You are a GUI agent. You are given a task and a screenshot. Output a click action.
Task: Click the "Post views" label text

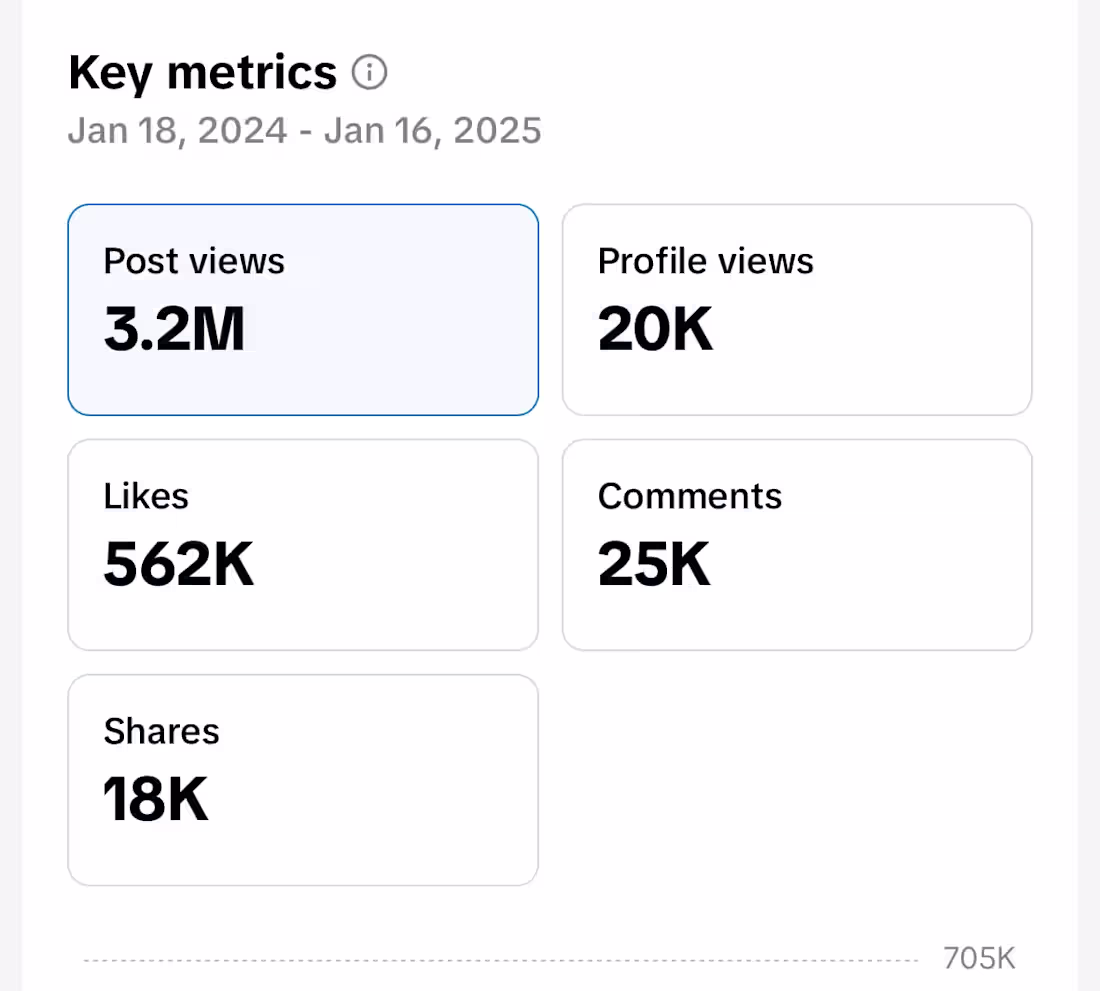coord(195,262)
